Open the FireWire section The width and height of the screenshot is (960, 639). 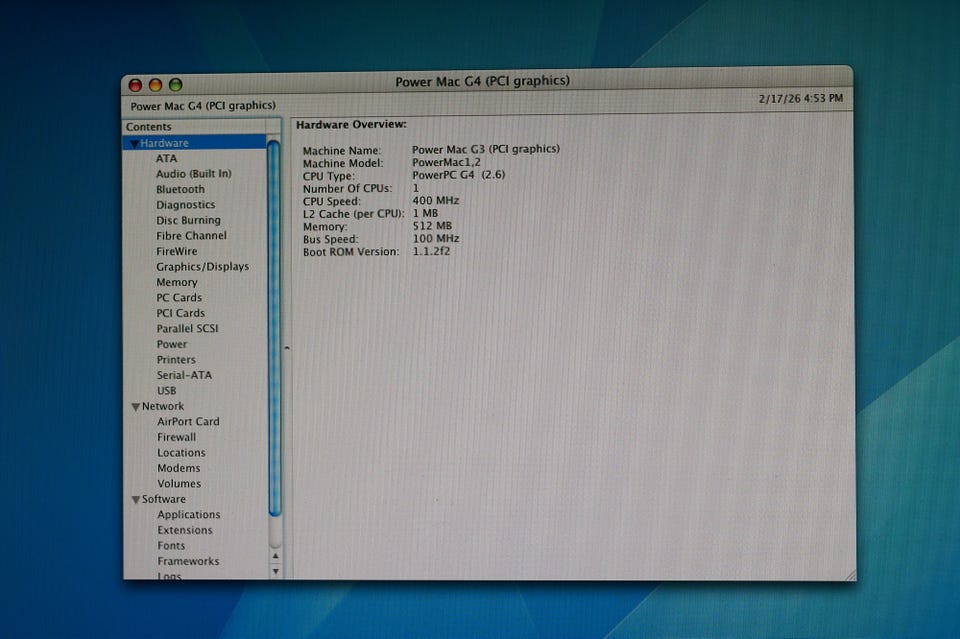(176, 252)
